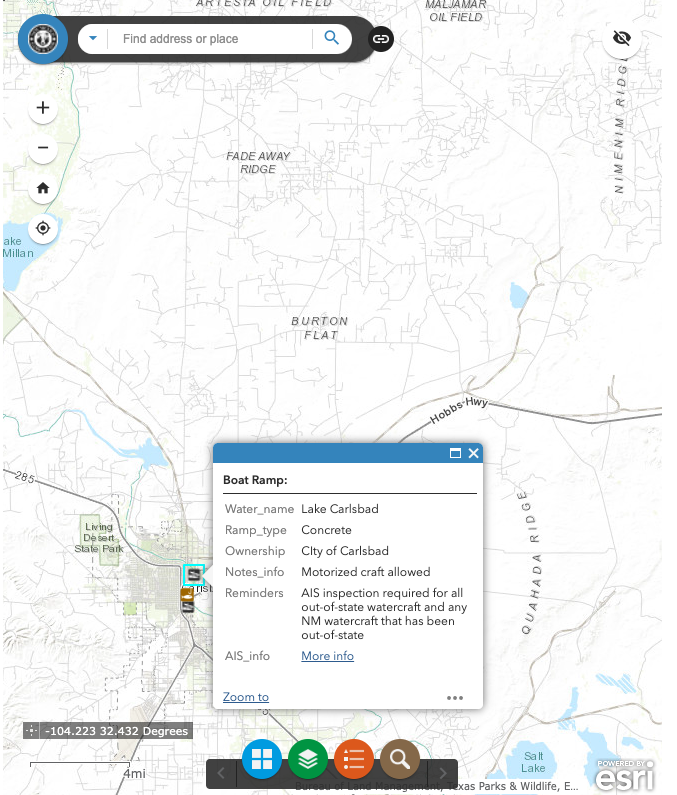
Task: Maximize the Boat Ramp popup
Action: [455, 453]
